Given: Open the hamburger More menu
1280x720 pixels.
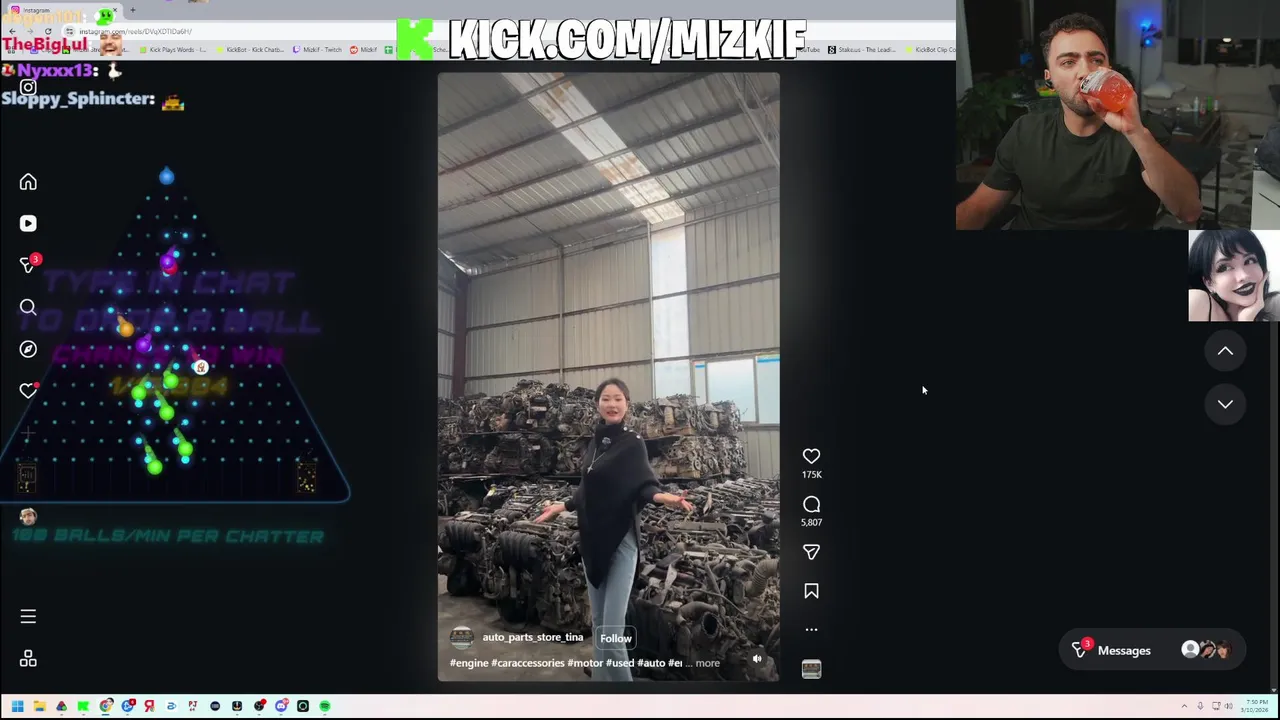Looking at the screenshot, I should [28, 617].
